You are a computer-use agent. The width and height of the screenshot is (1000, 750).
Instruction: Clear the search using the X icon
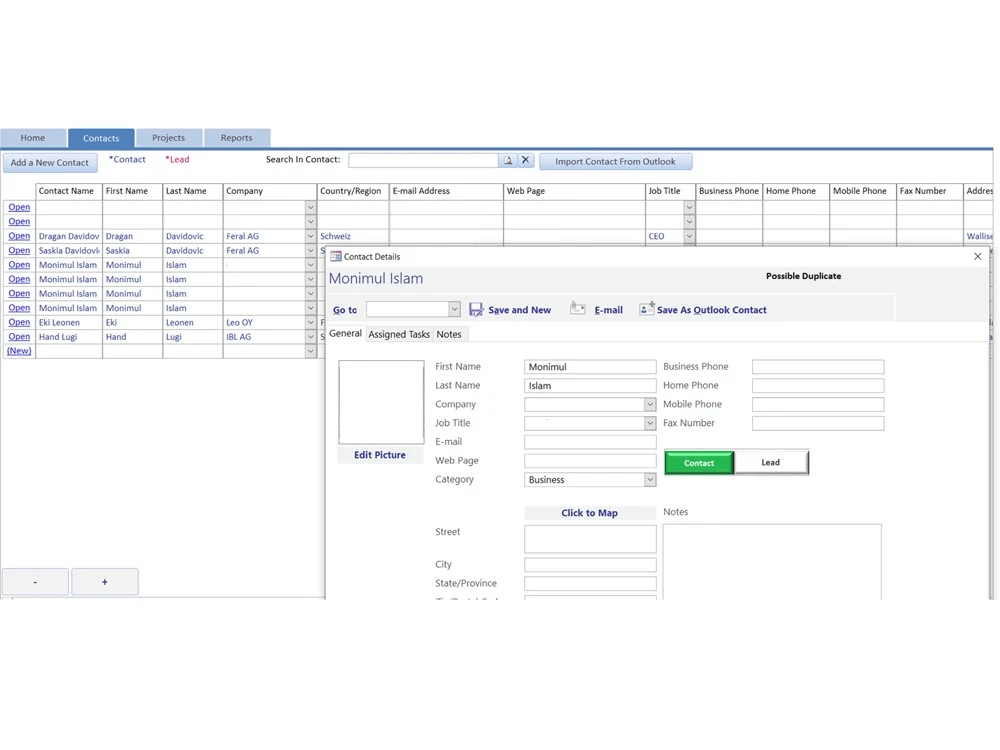click(x=525, y=159)
